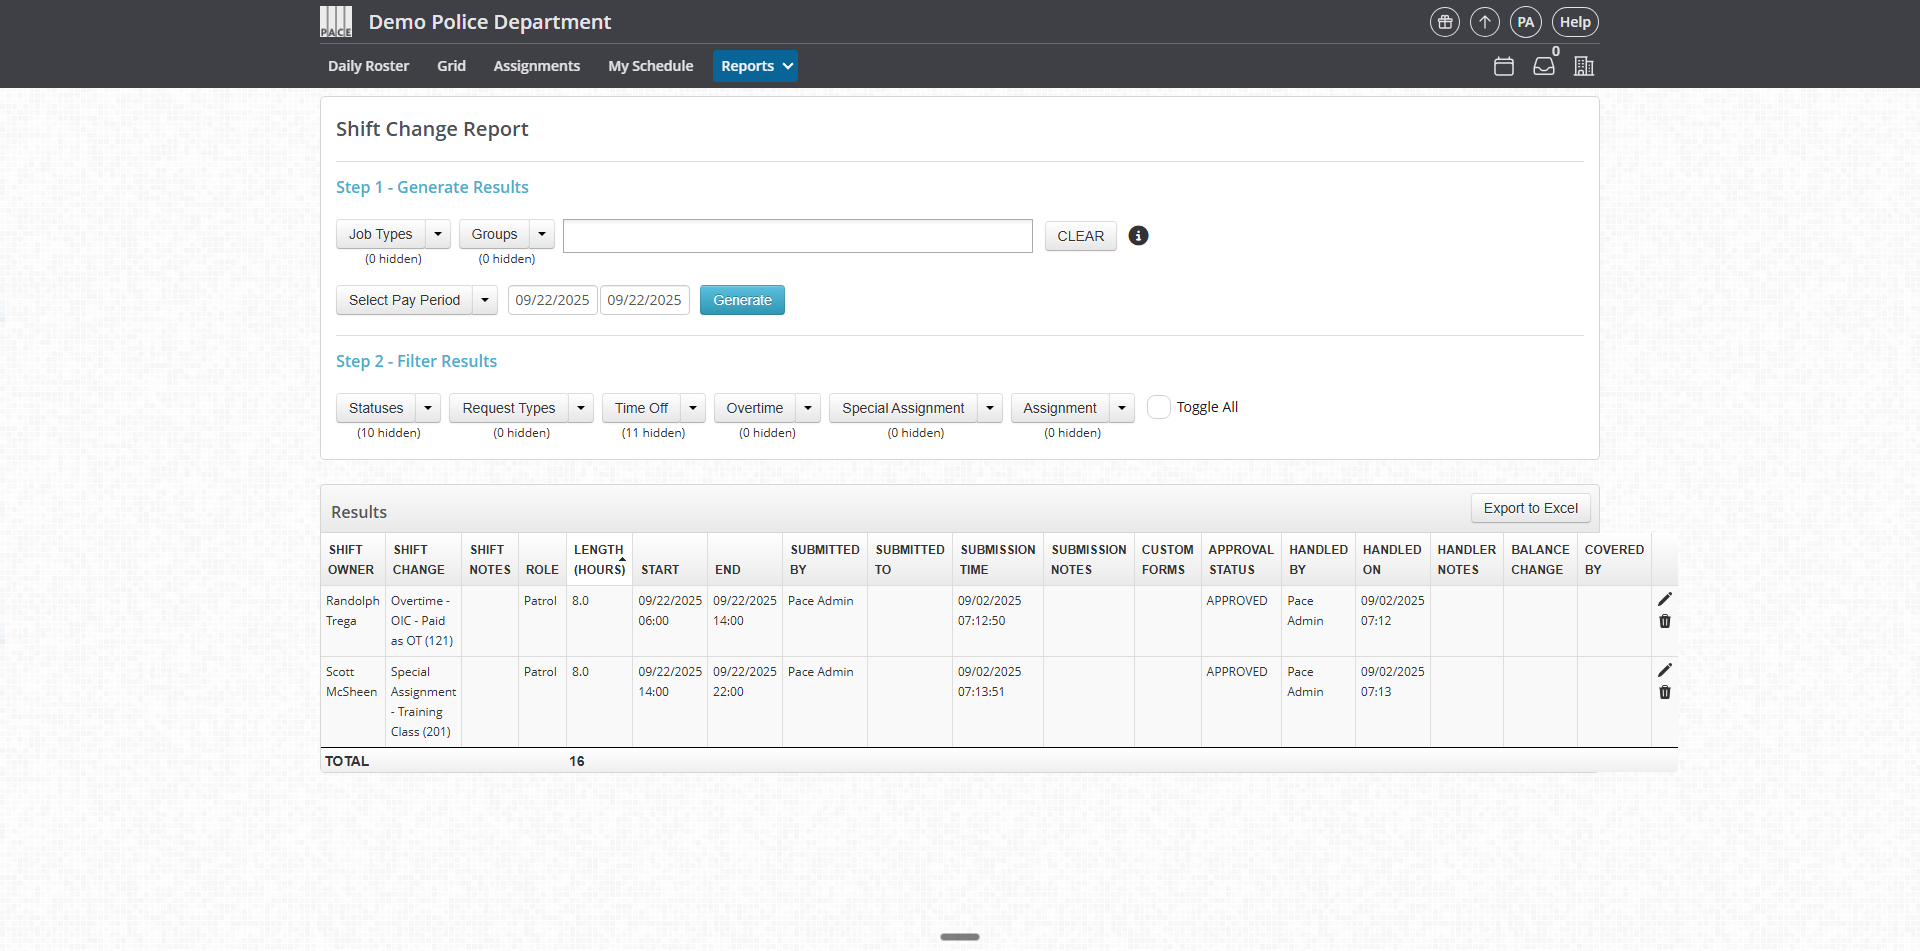Expand the Time Off filter dropdown arrow
Image resolution: width=1920 pixels, height=951 pixels.
point(693,408)
